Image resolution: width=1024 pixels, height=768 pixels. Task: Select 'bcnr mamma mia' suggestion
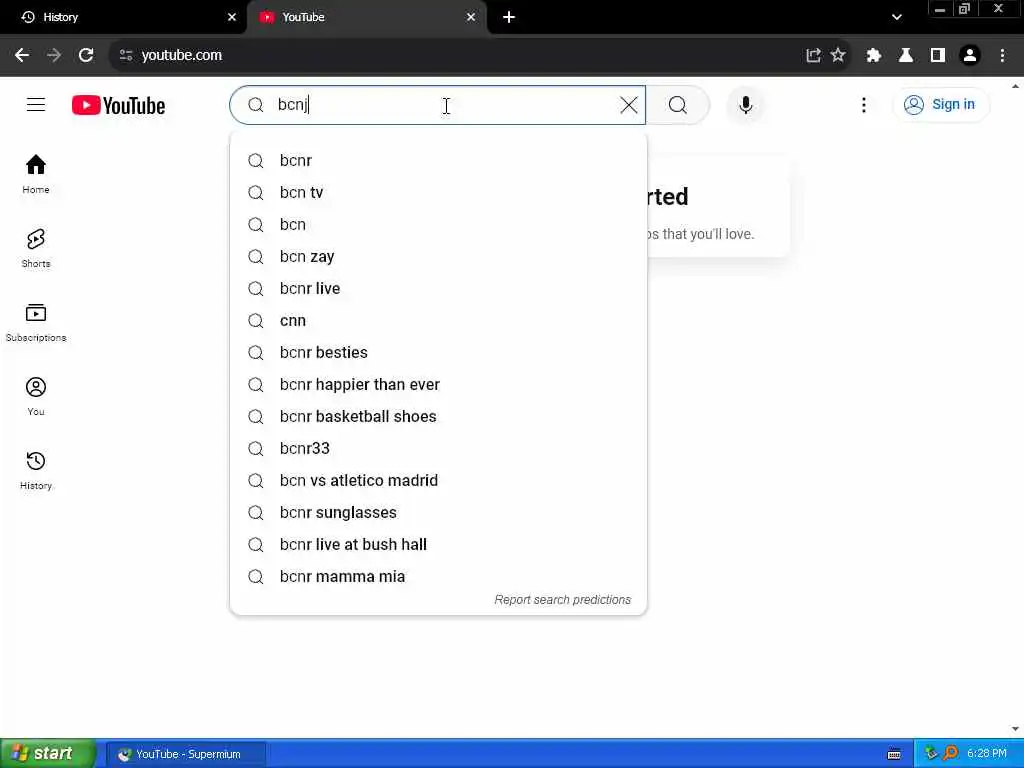point(438,577)
